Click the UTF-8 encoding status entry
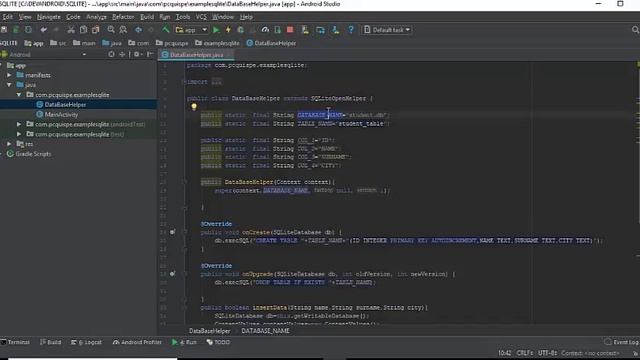640x360 pixels. [x=547, y=353]
